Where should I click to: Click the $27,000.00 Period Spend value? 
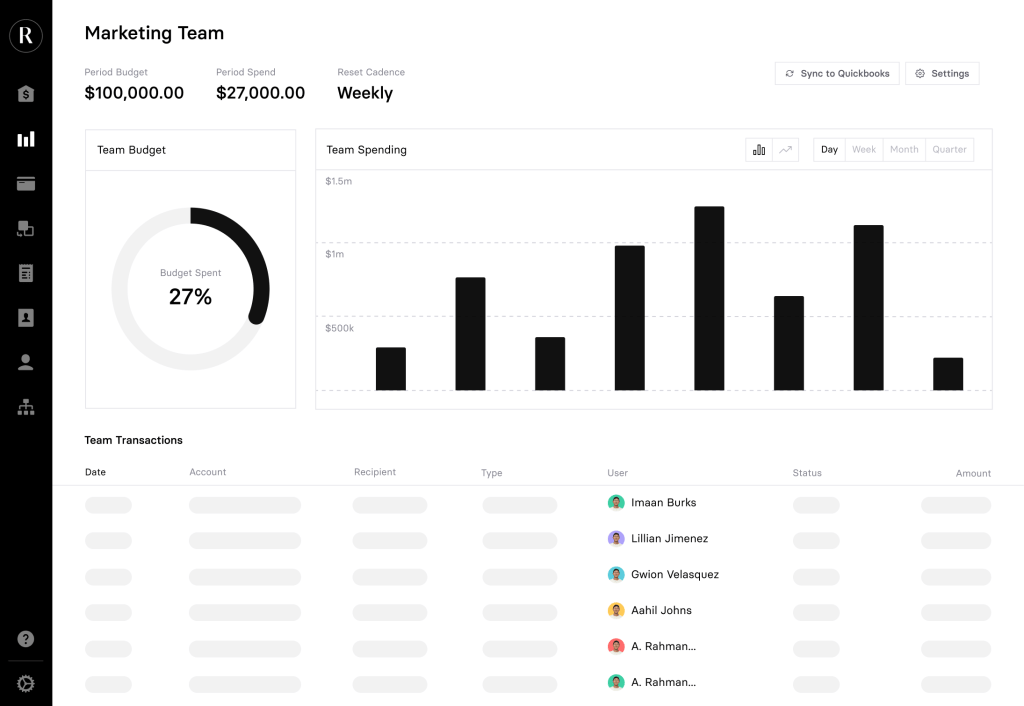[261, 93]
